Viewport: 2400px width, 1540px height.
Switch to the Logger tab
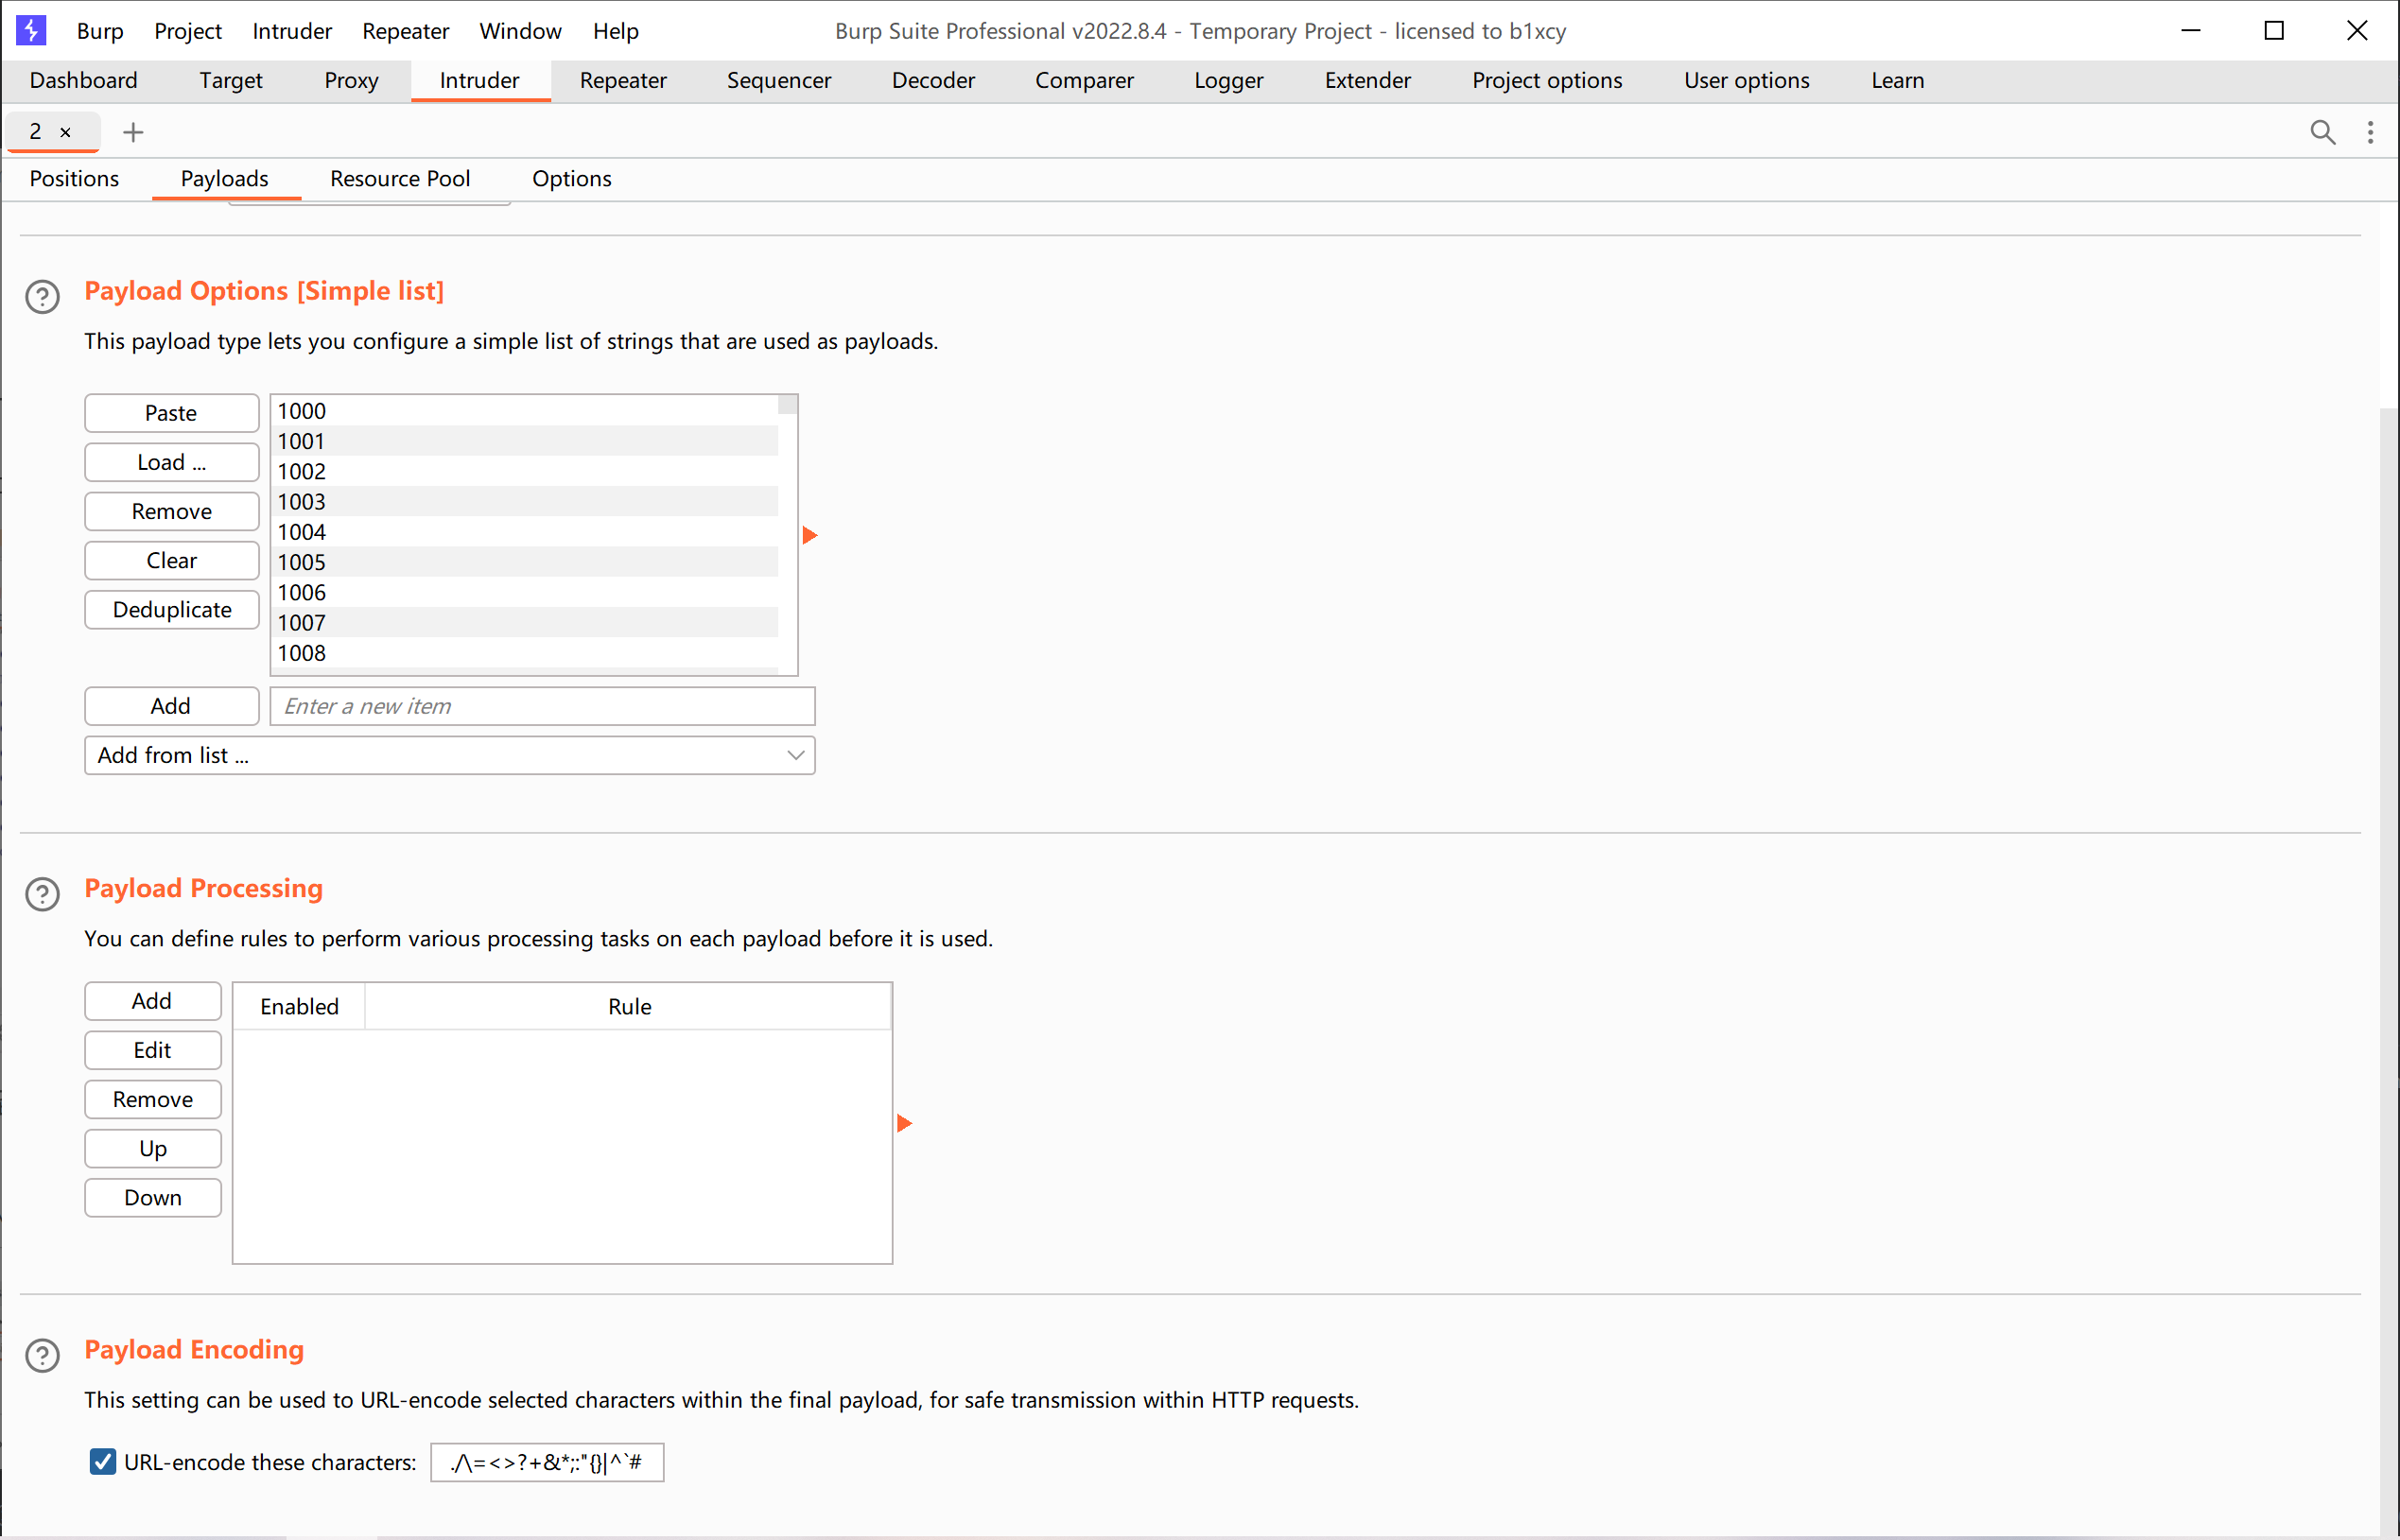[x=1229, y=80]
